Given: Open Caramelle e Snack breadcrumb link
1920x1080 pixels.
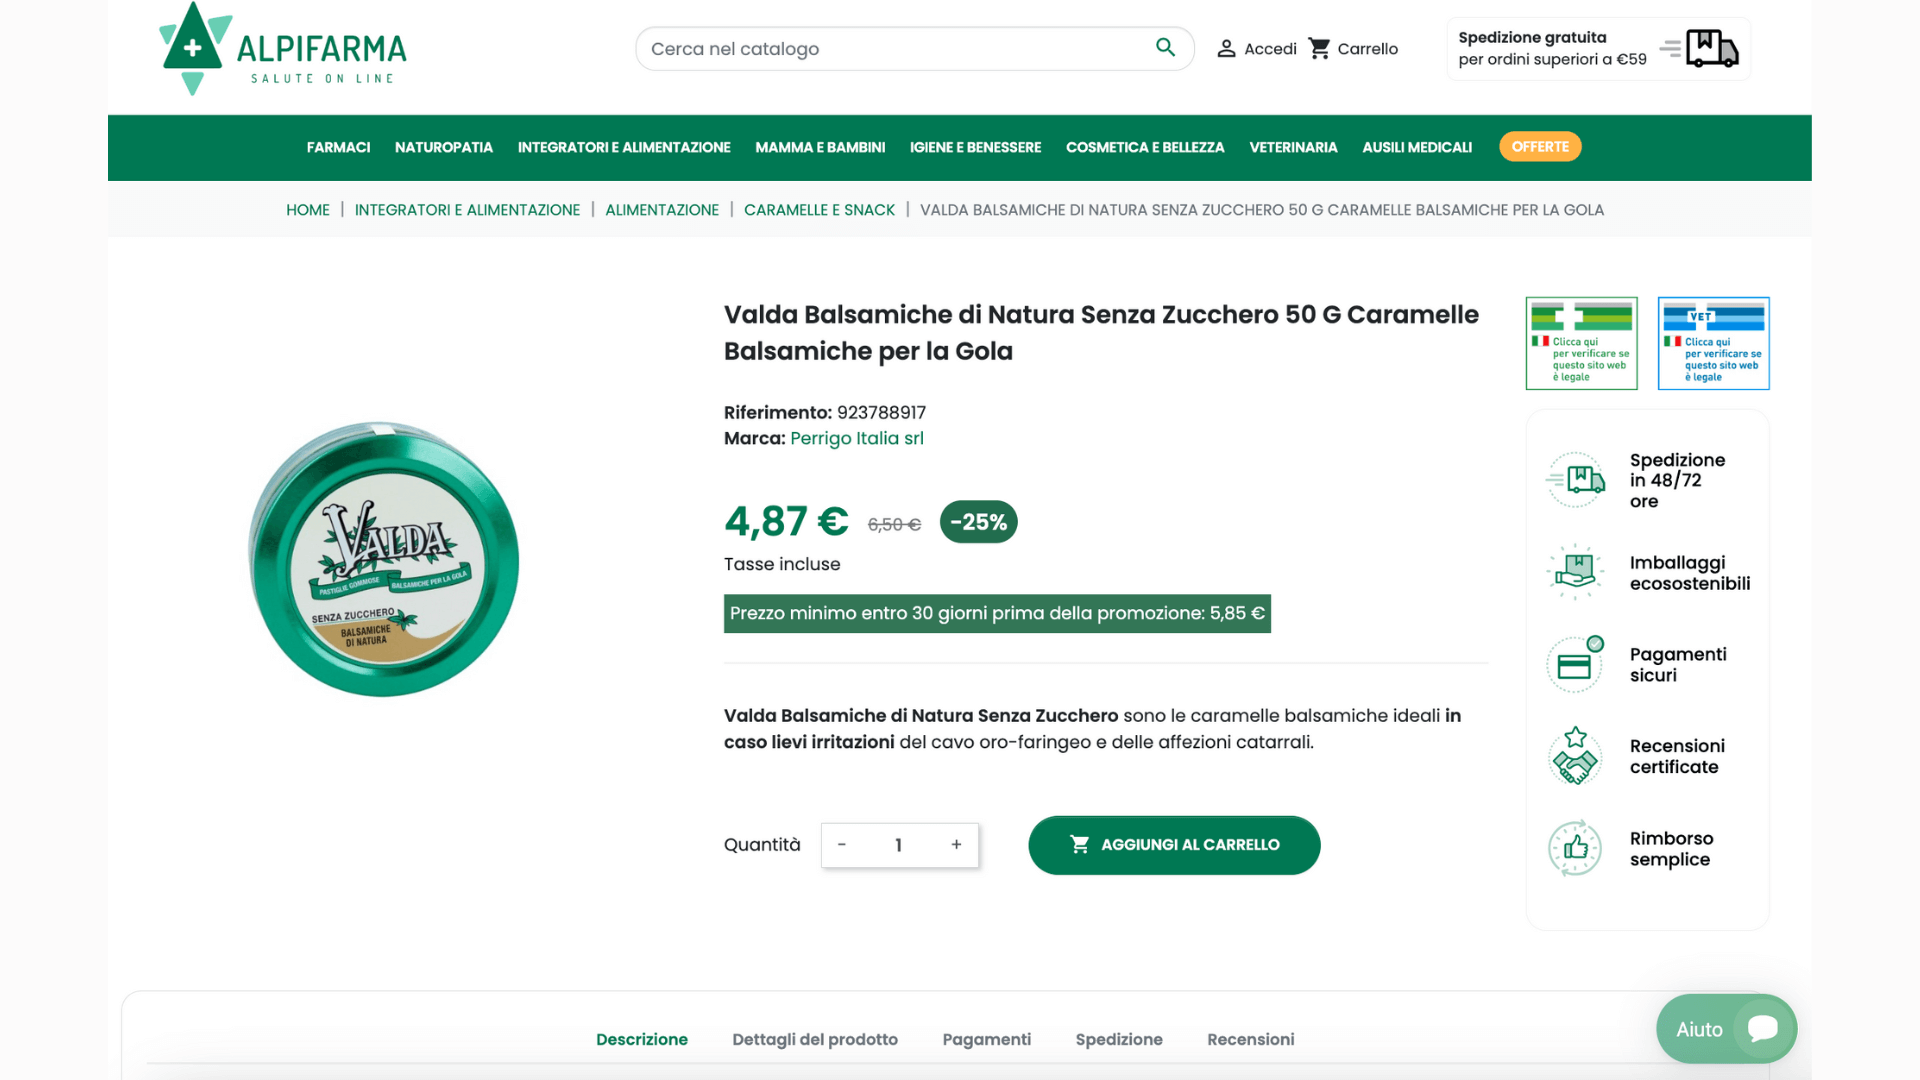Looking at the screenshot, I should point(819,210).
